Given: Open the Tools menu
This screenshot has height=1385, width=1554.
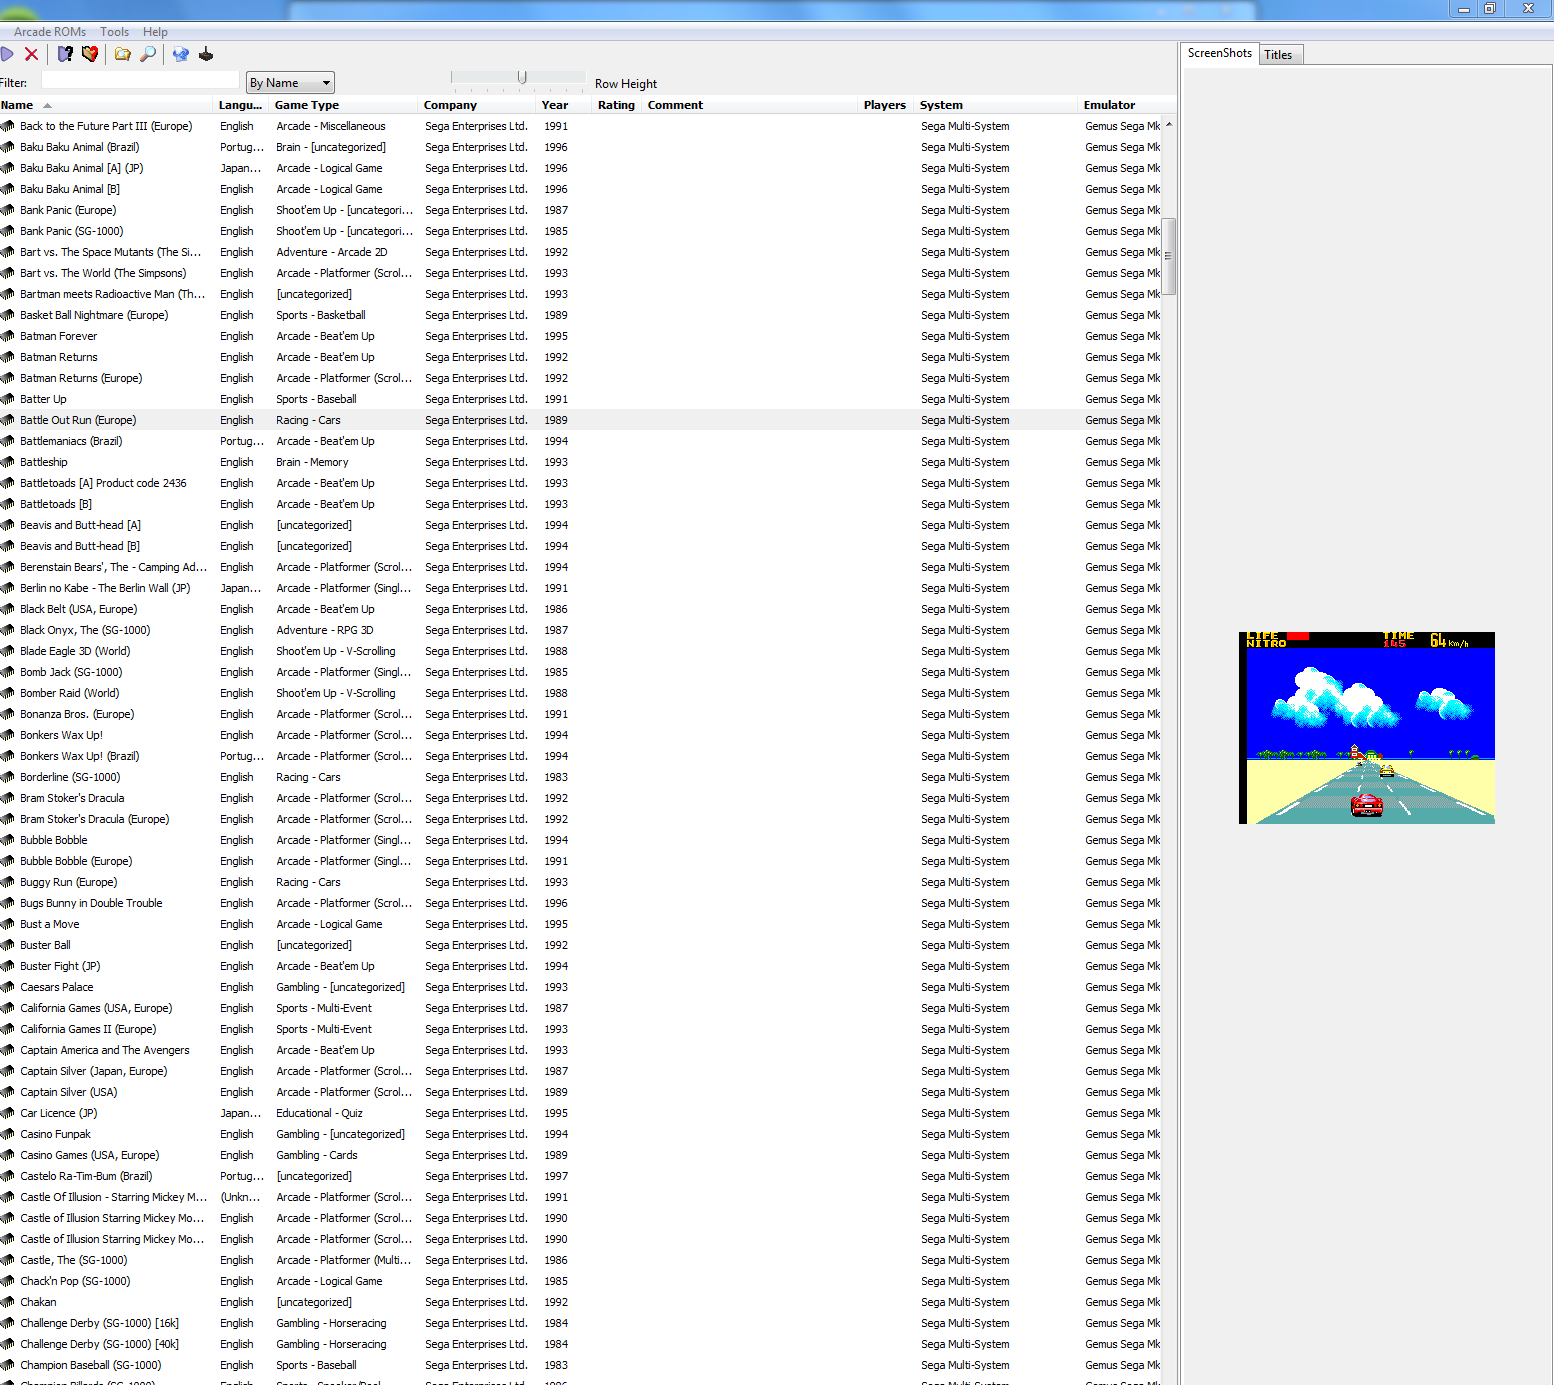Looking at the screenshot, I should pos(115,32).
